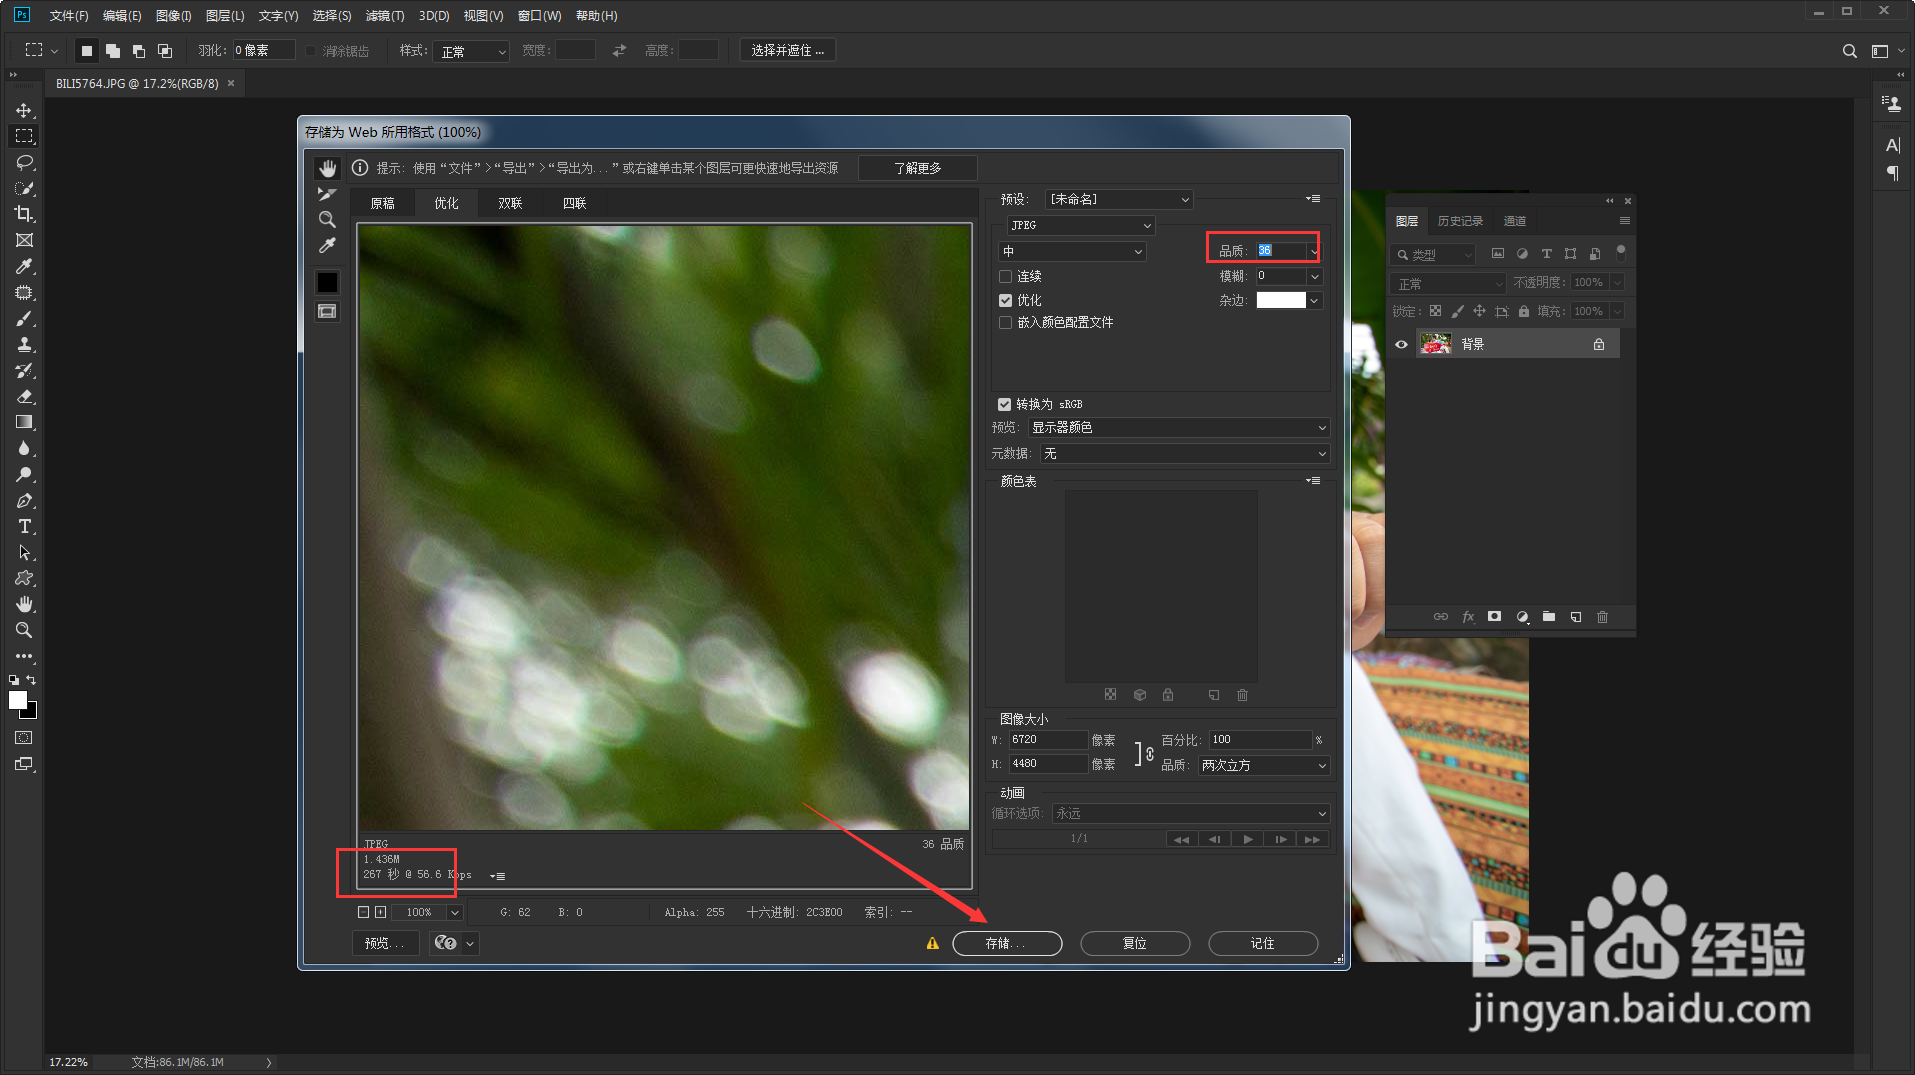Enable 嵌入颜色配置文件 checkbox
The image size is (1915, 1075).
tap(1005, 322)
